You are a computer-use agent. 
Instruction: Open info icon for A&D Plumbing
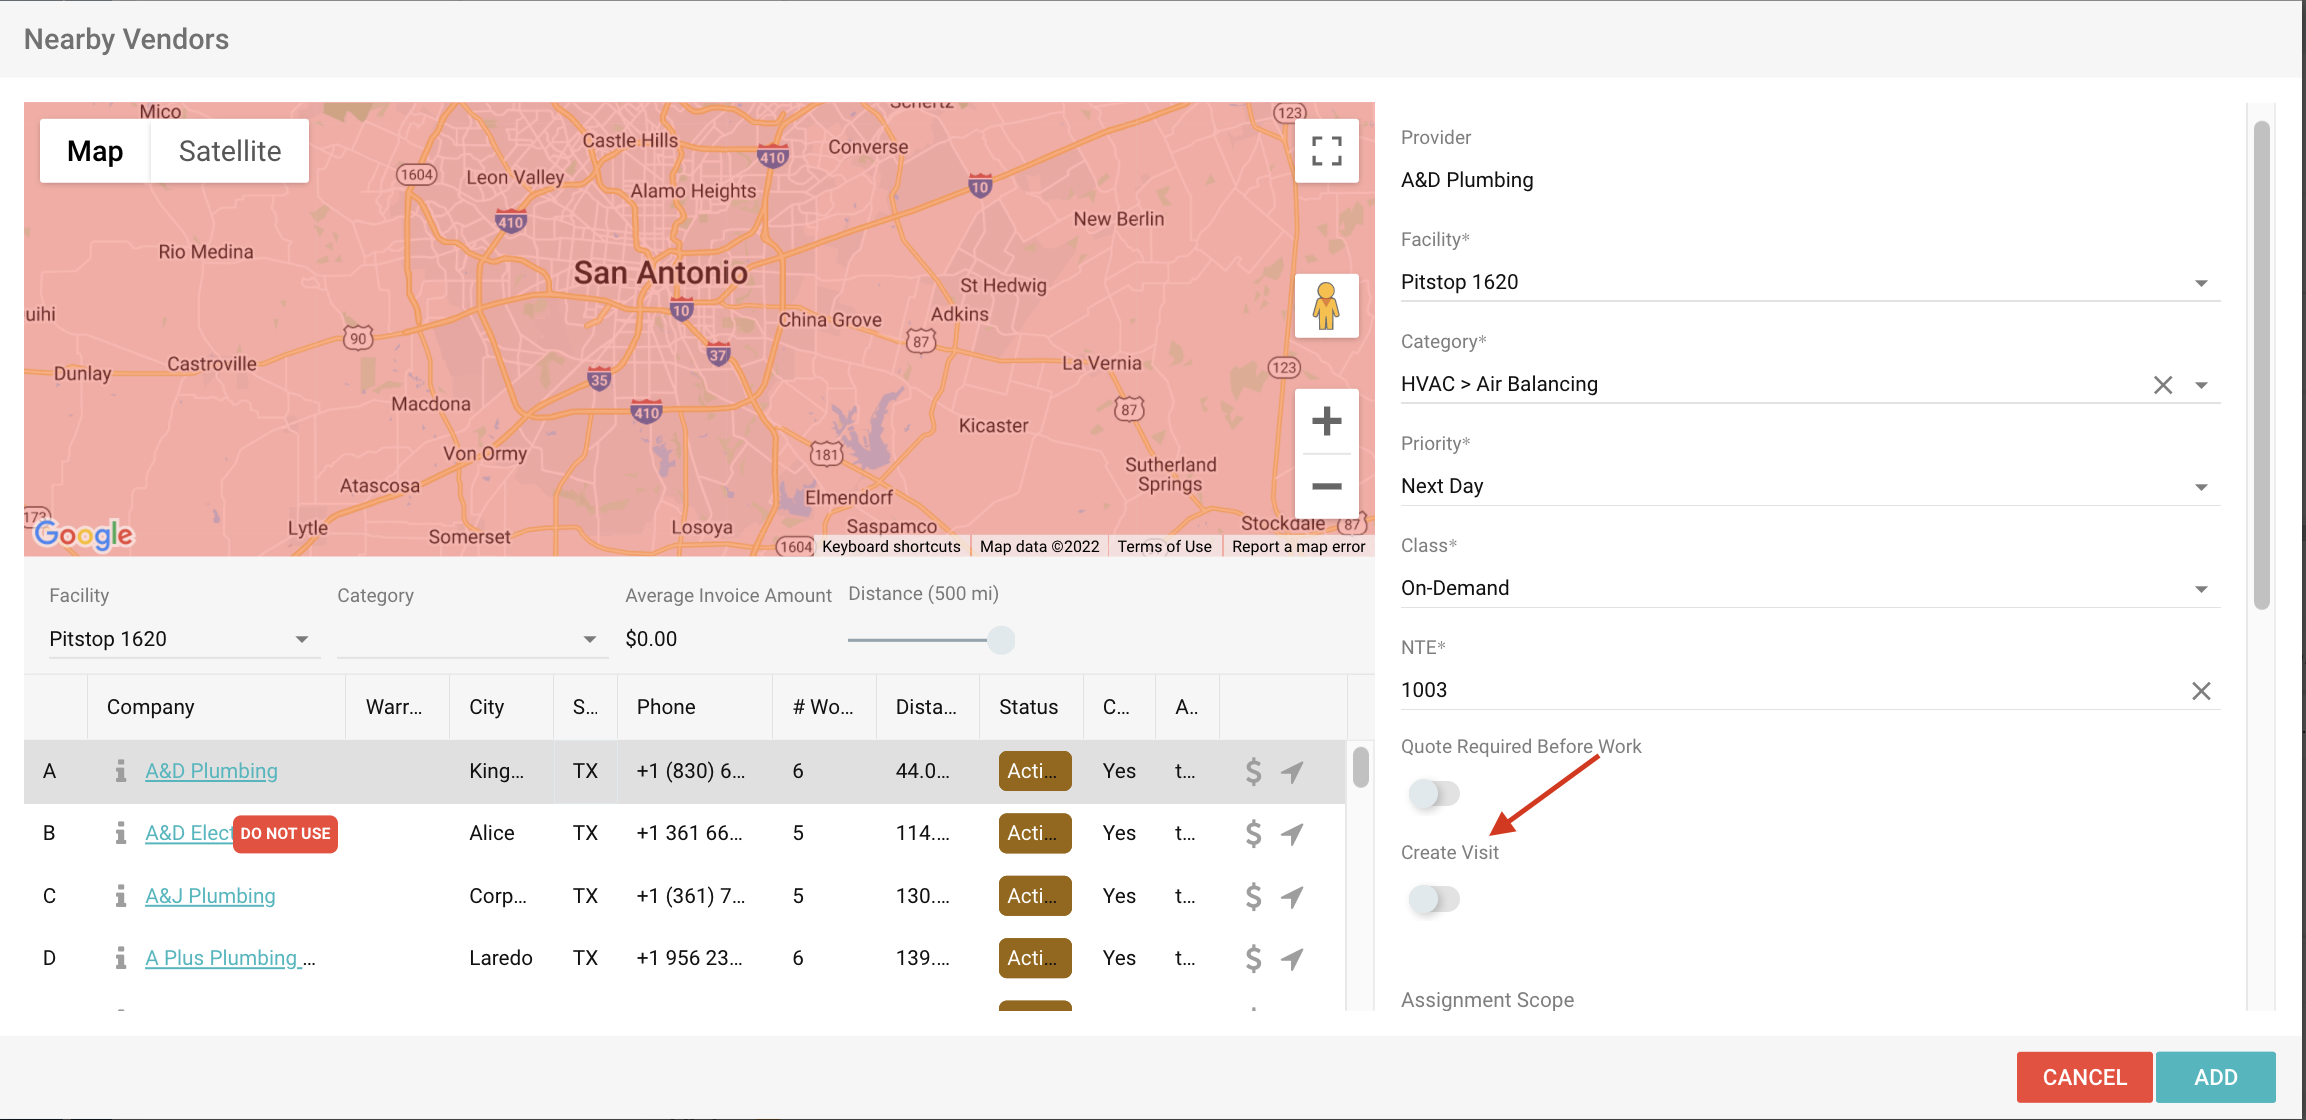point(121,771)
